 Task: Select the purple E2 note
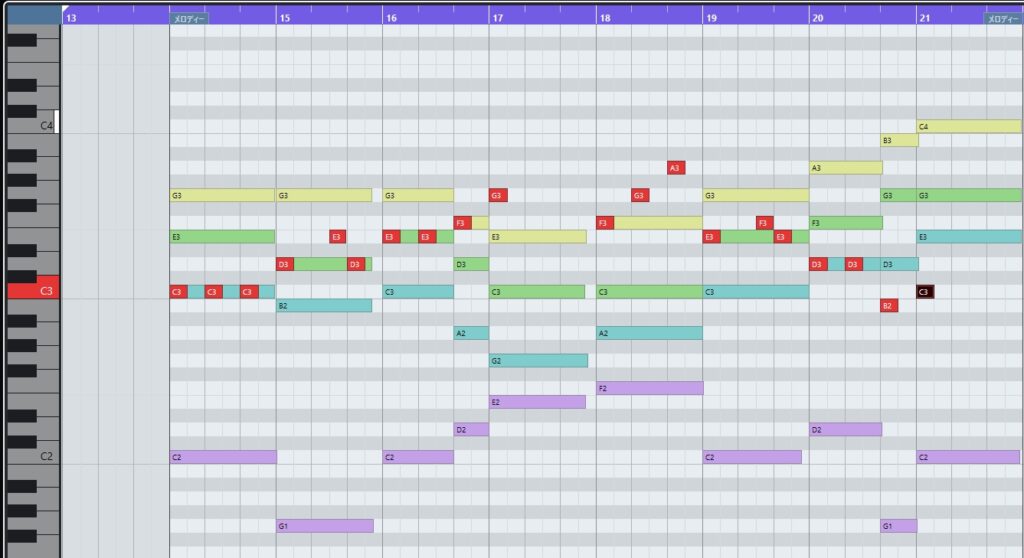click(537, 402)
